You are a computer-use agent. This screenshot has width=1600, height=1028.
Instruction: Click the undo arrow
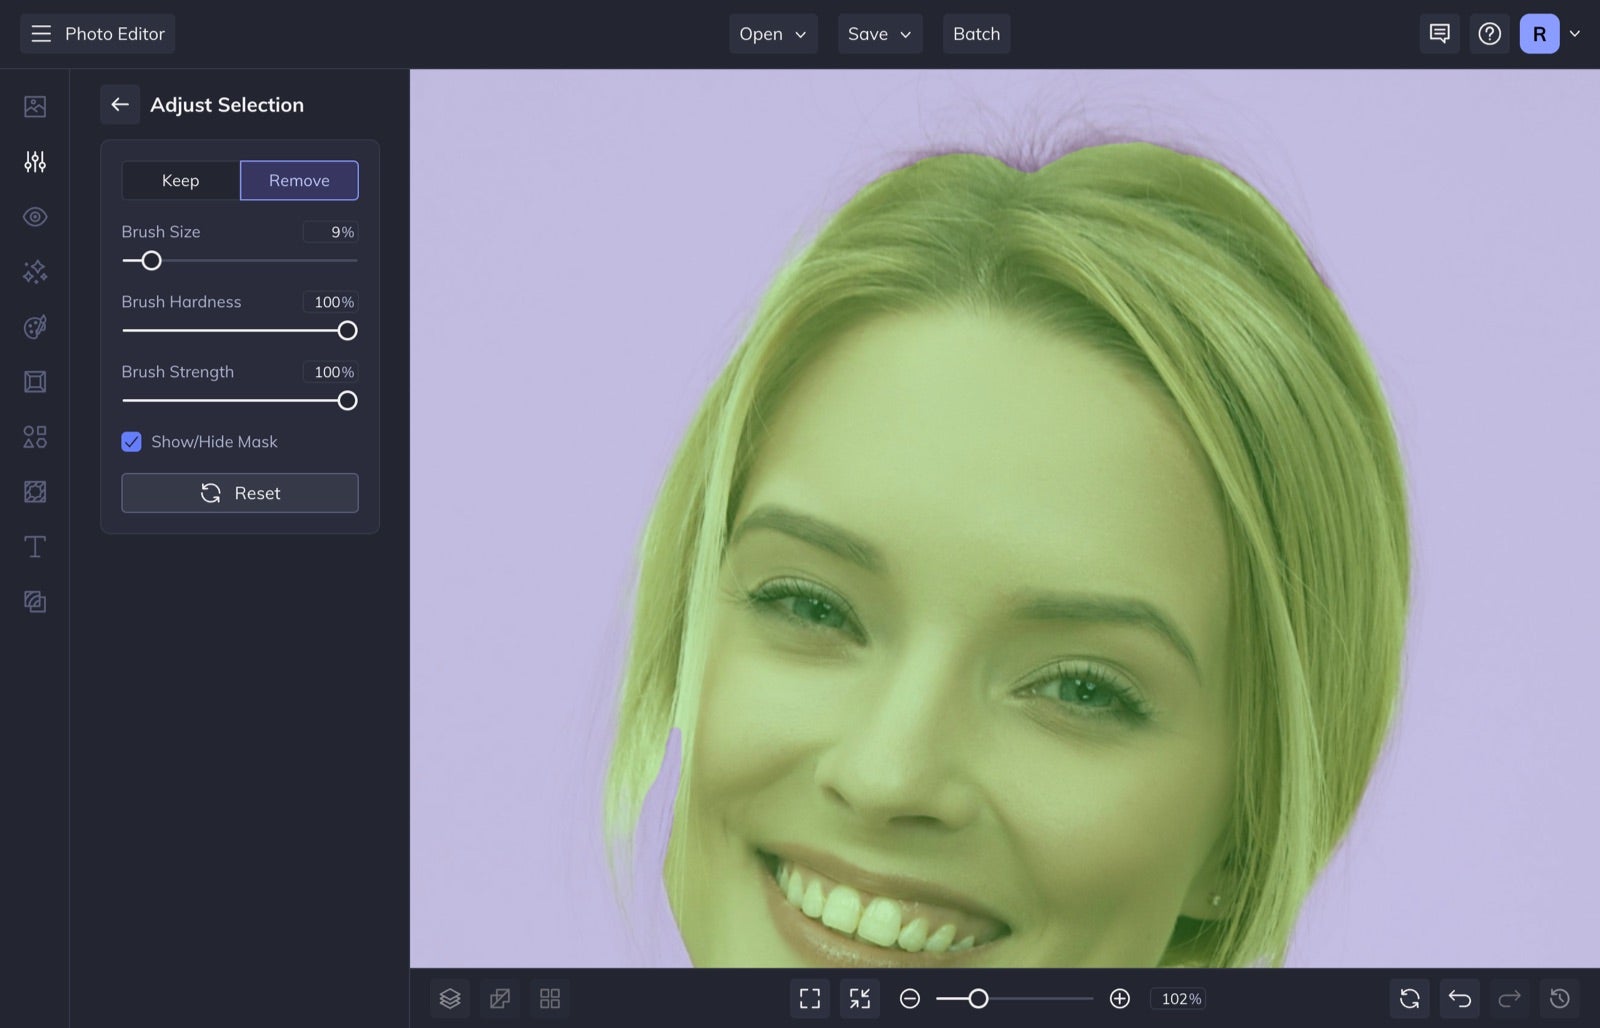(1459, 998)
